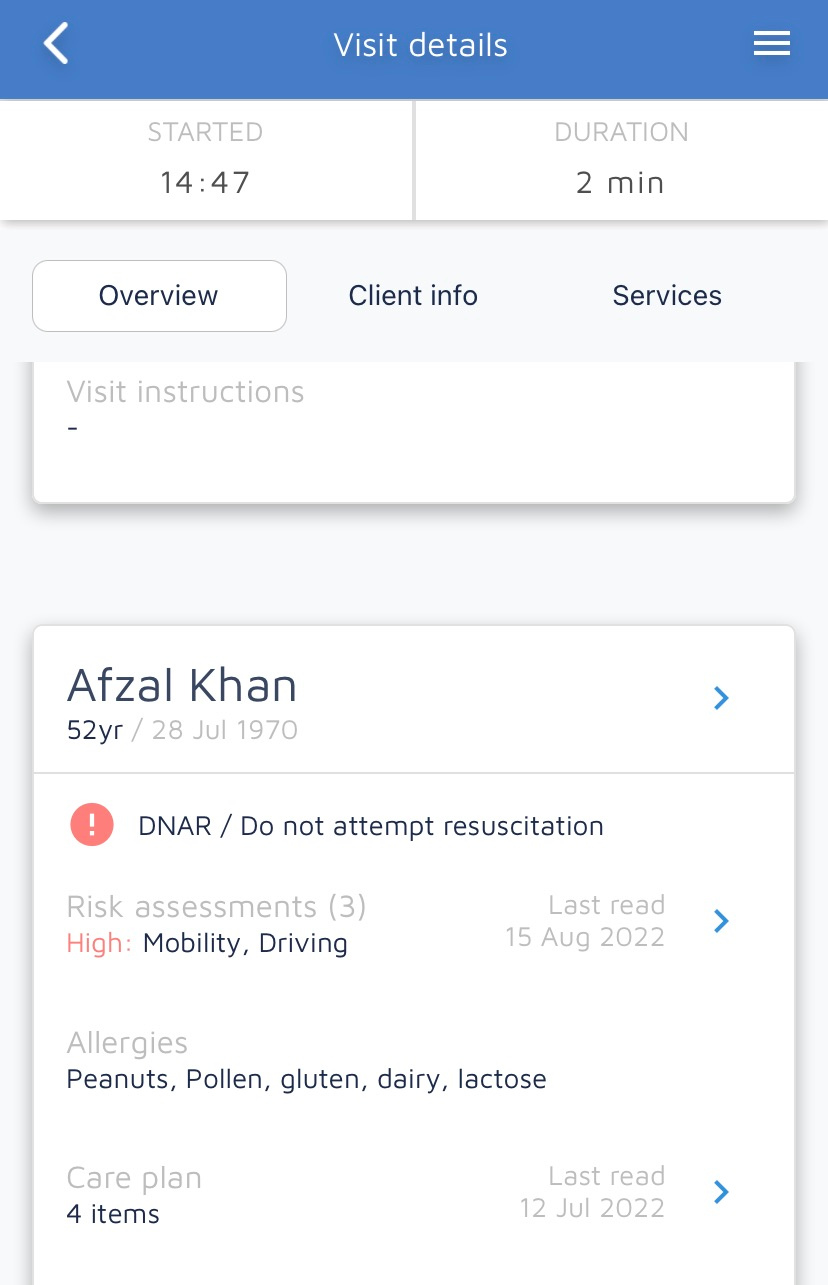The width and height of the screenshot is (828, 1285).
Task: Switch to the Client info tab
Action: [413, 296]
